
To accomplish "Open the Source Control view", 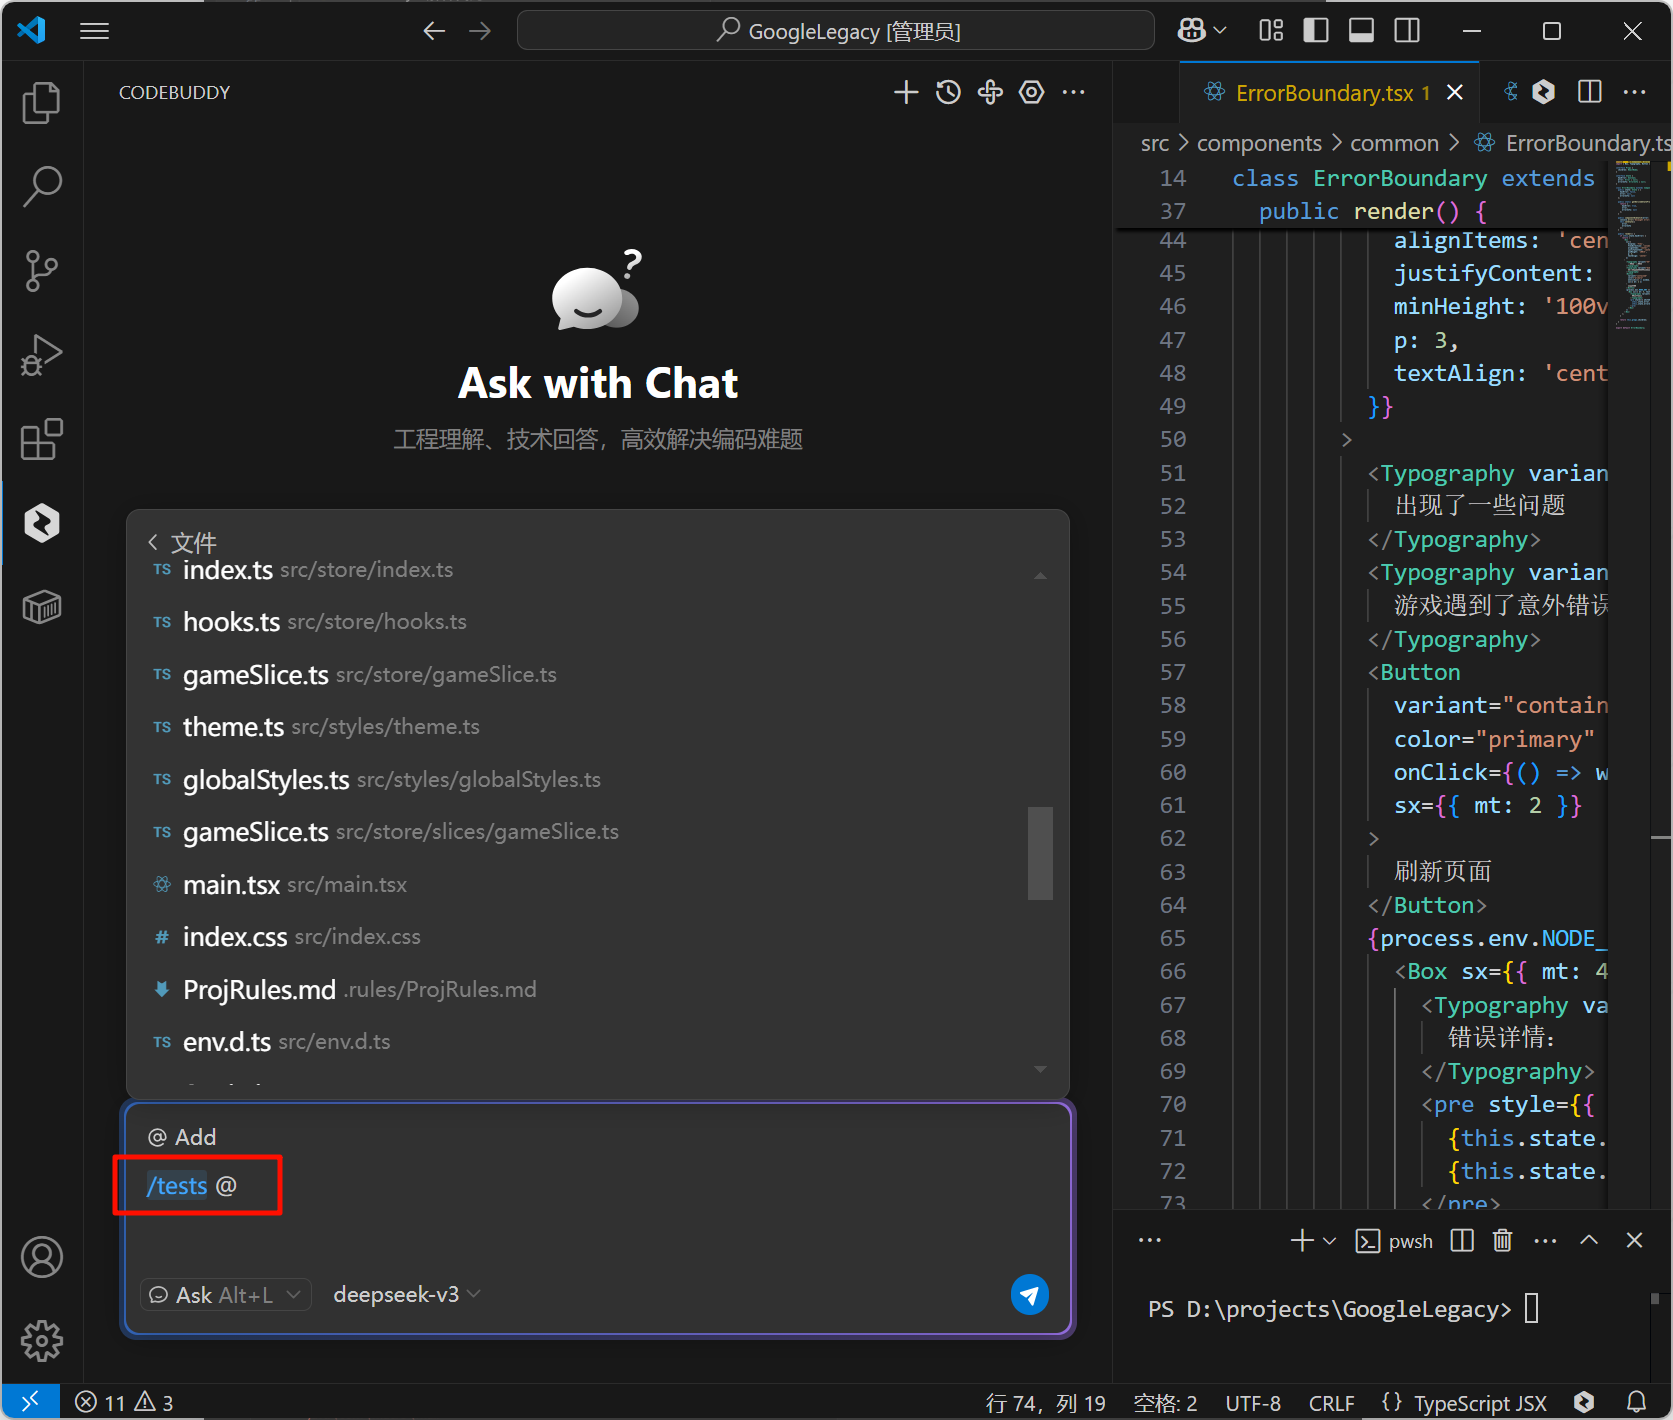I will [41, 270].
